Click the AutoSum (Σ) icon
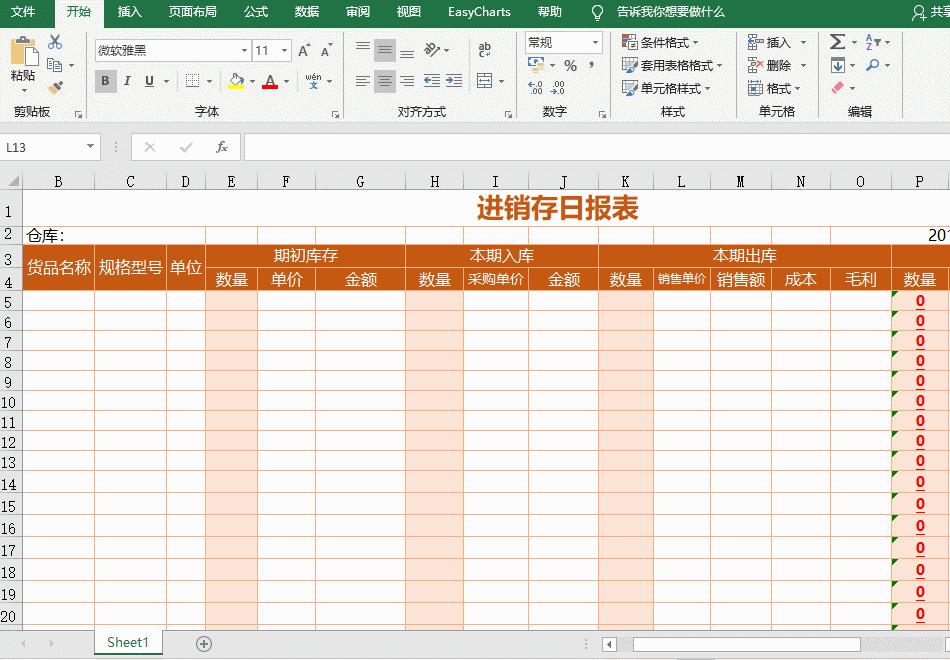Screen dimensions: 950x660 pyautogui.click(x=838, y=41)
